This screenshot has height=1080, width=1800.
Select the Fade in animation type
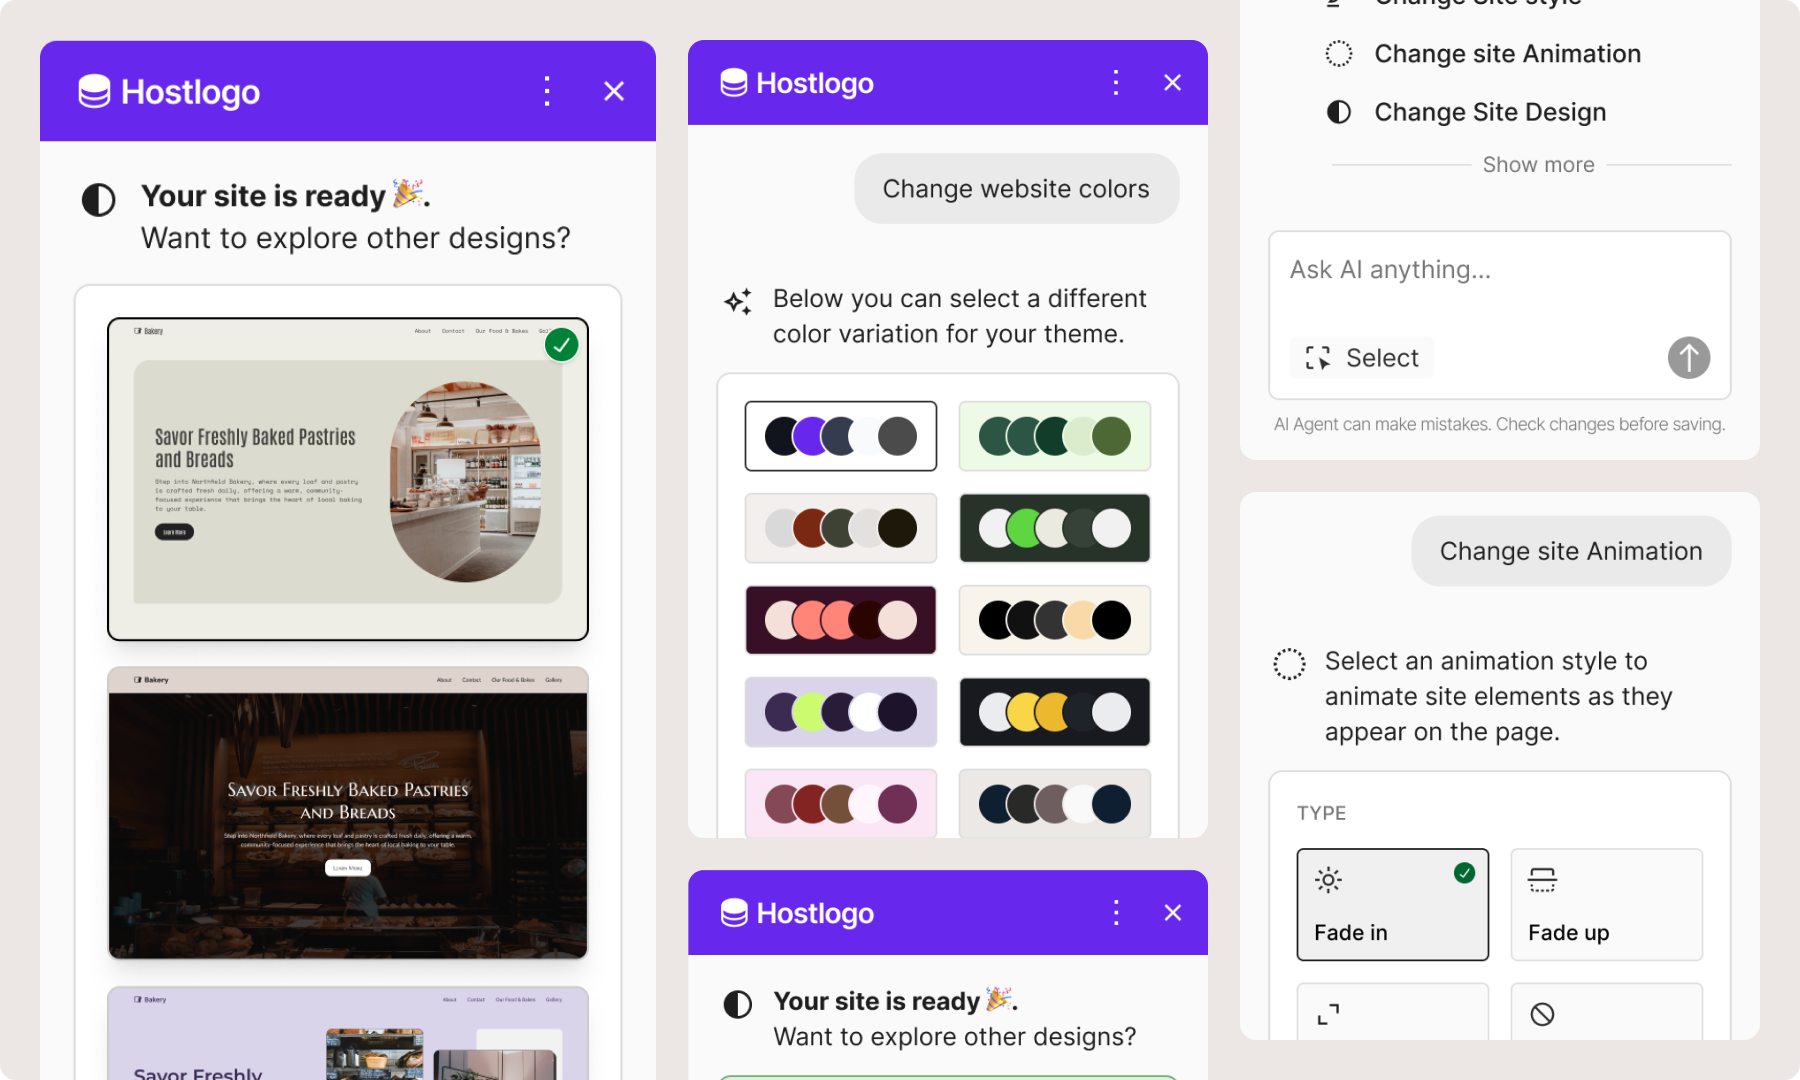(1392, 904)
